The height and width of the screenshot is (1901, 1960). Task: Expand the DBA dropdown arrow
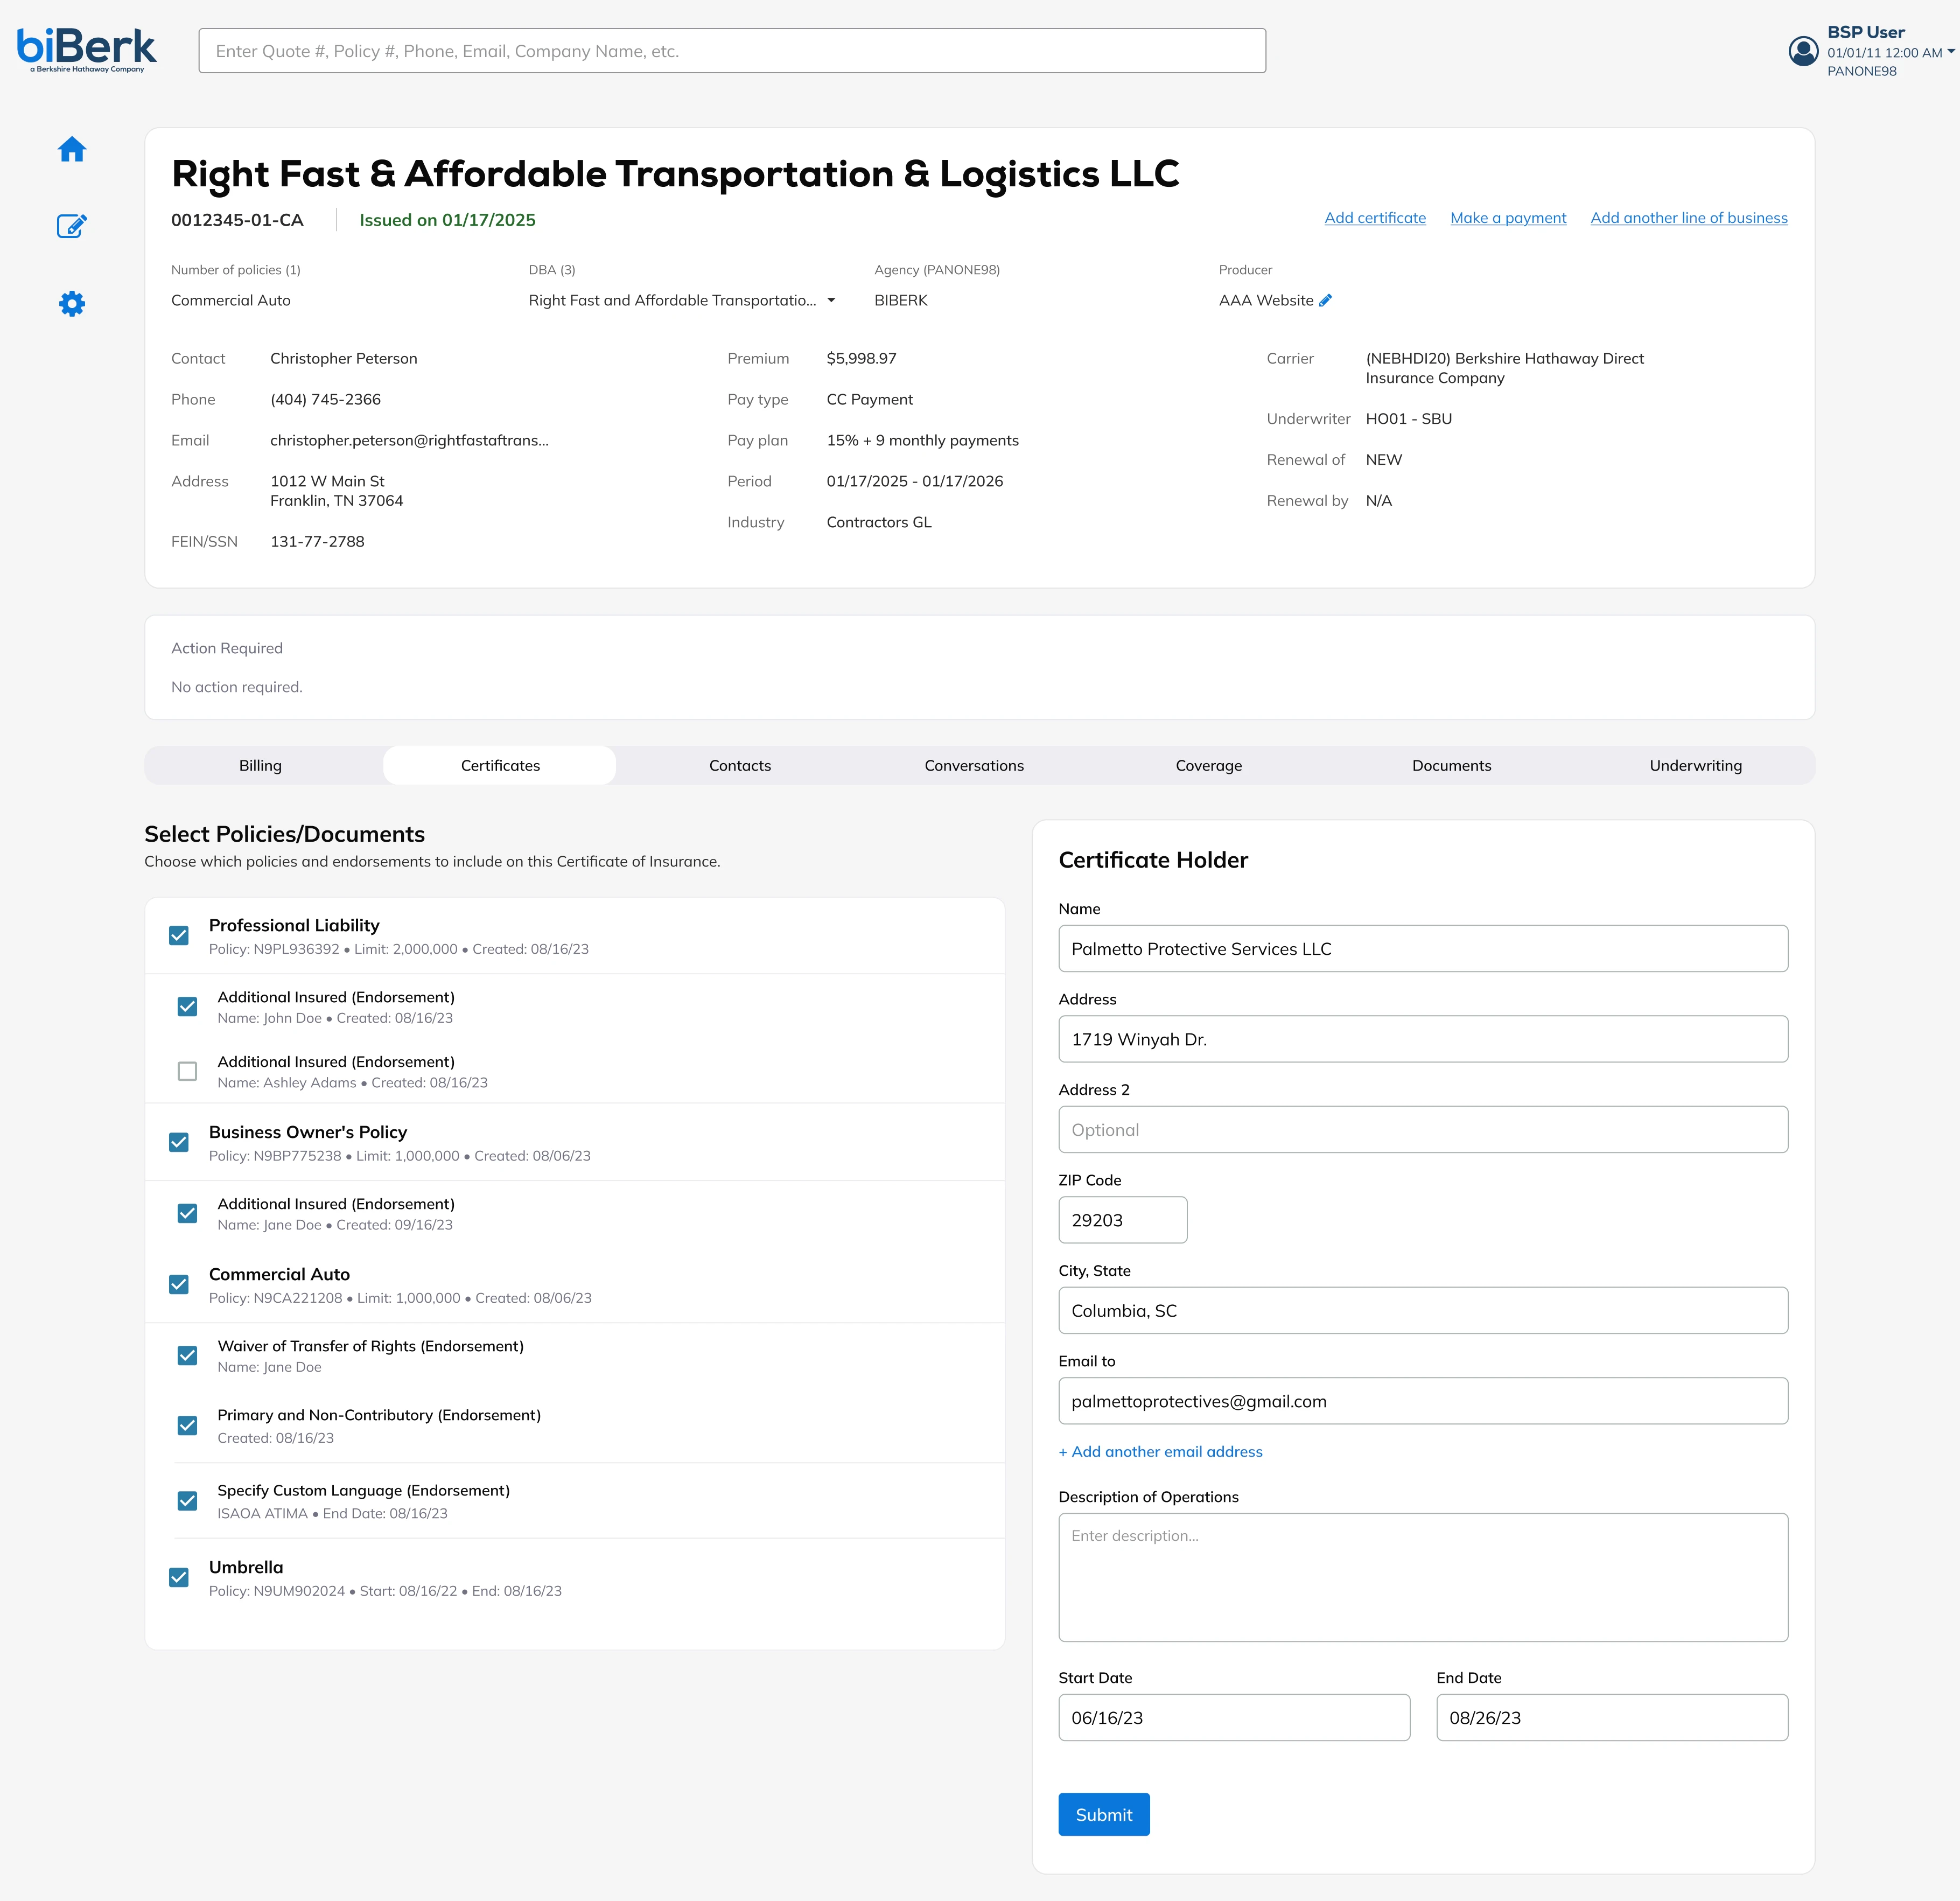tap(831, 300)
